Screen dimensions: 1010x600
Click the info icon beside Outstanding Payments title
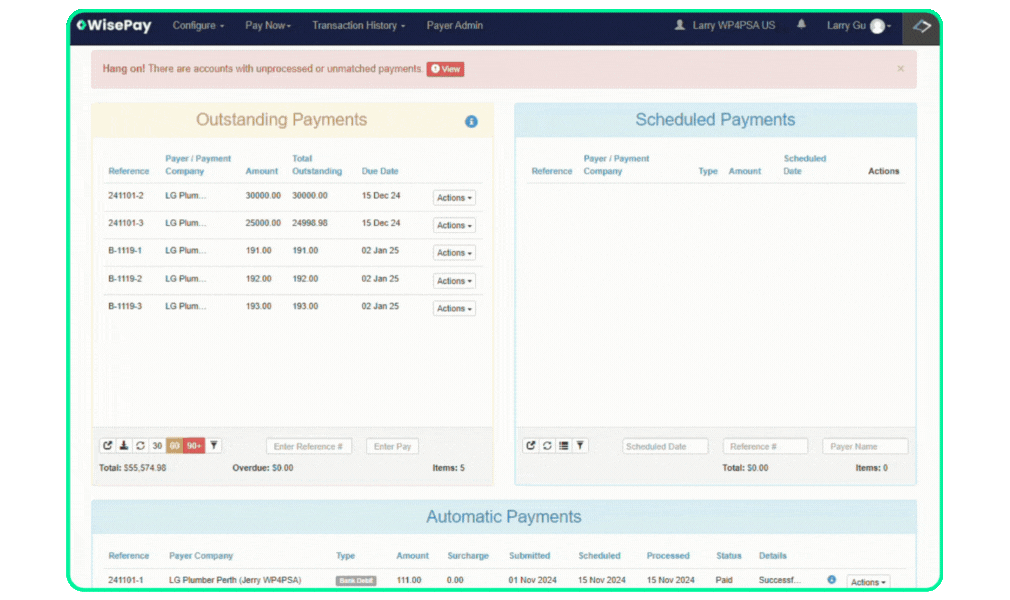(471, 120)
